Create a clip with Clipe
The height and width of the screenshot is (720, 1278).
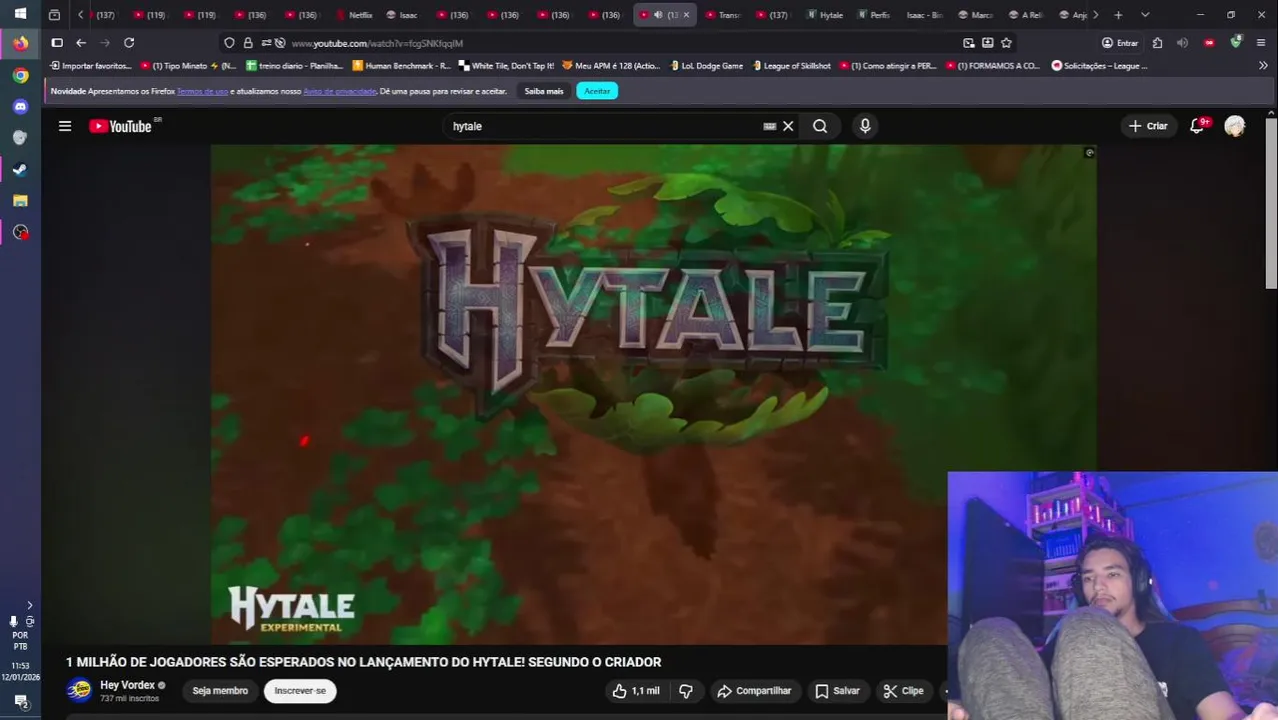point(903,691)
